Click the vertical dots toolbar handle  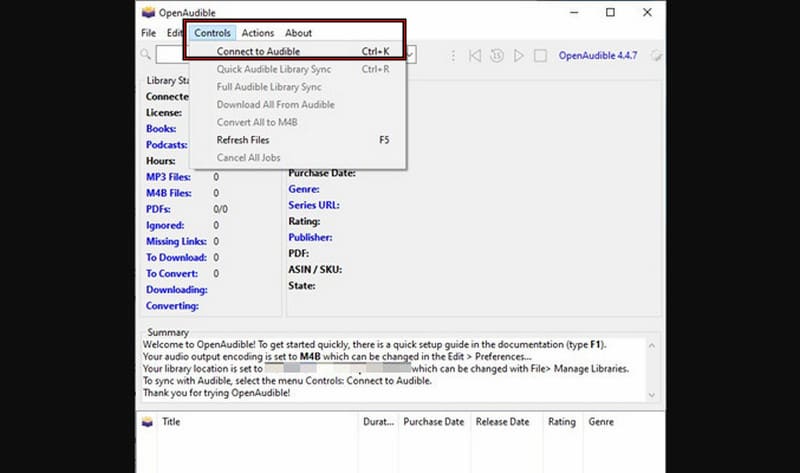(453, 56)
